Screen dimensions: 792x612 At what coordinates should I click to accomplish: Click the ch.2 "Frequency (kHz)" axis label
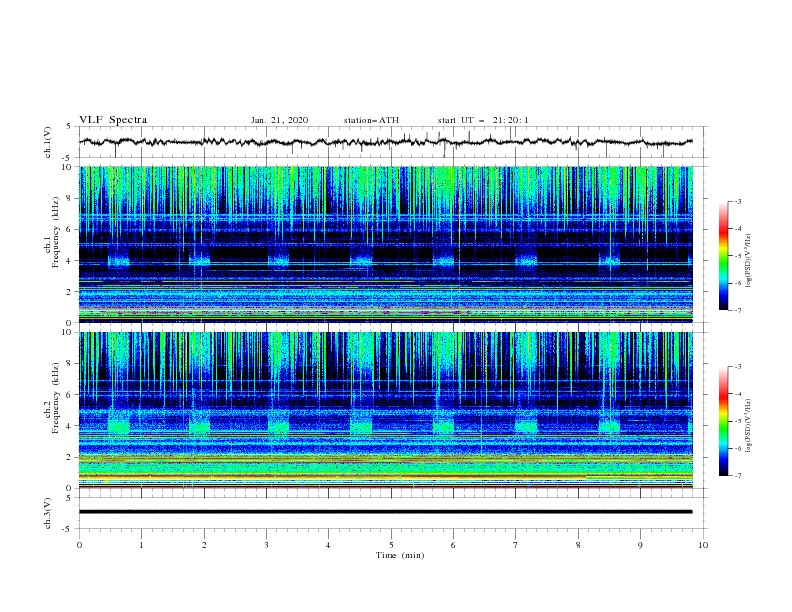56,398
